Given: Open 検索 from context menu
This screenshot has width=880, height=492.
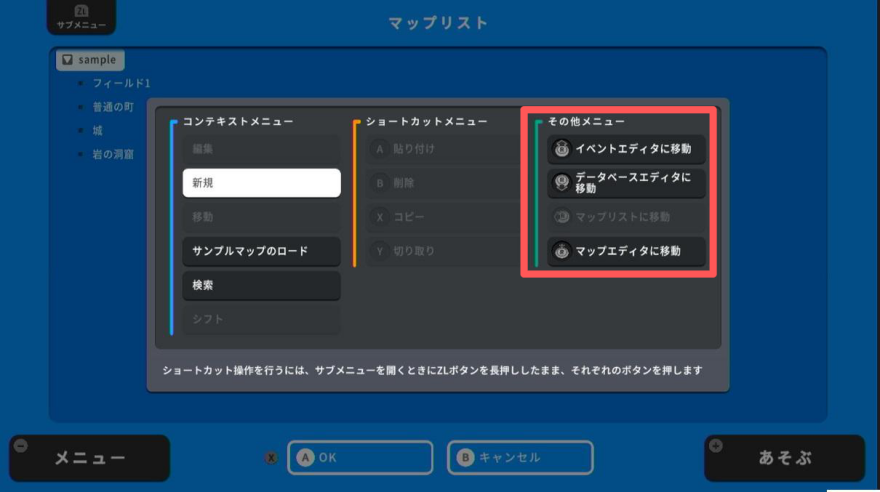Looking at the screenshot, I should (x=262, y=285).
